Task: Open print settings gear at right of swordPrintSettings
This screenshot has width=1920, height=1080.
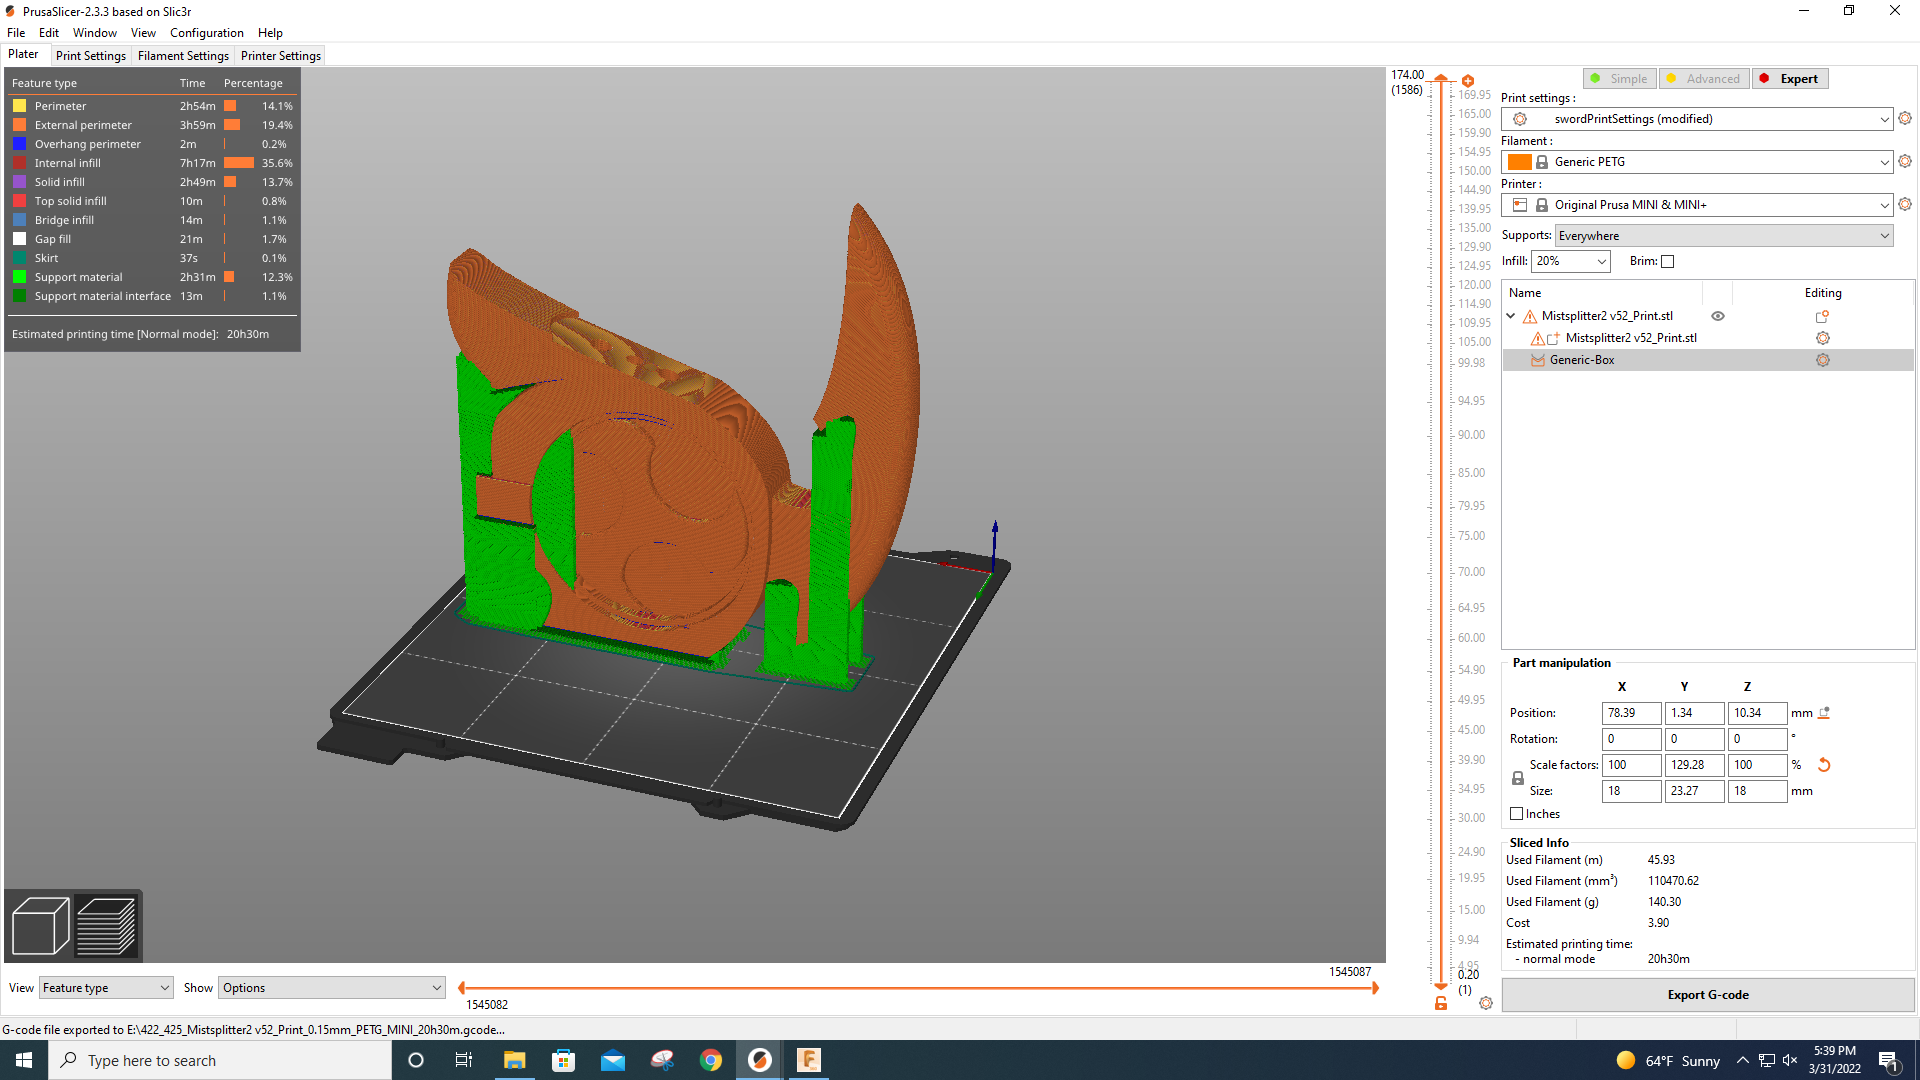Action: 1905,118
